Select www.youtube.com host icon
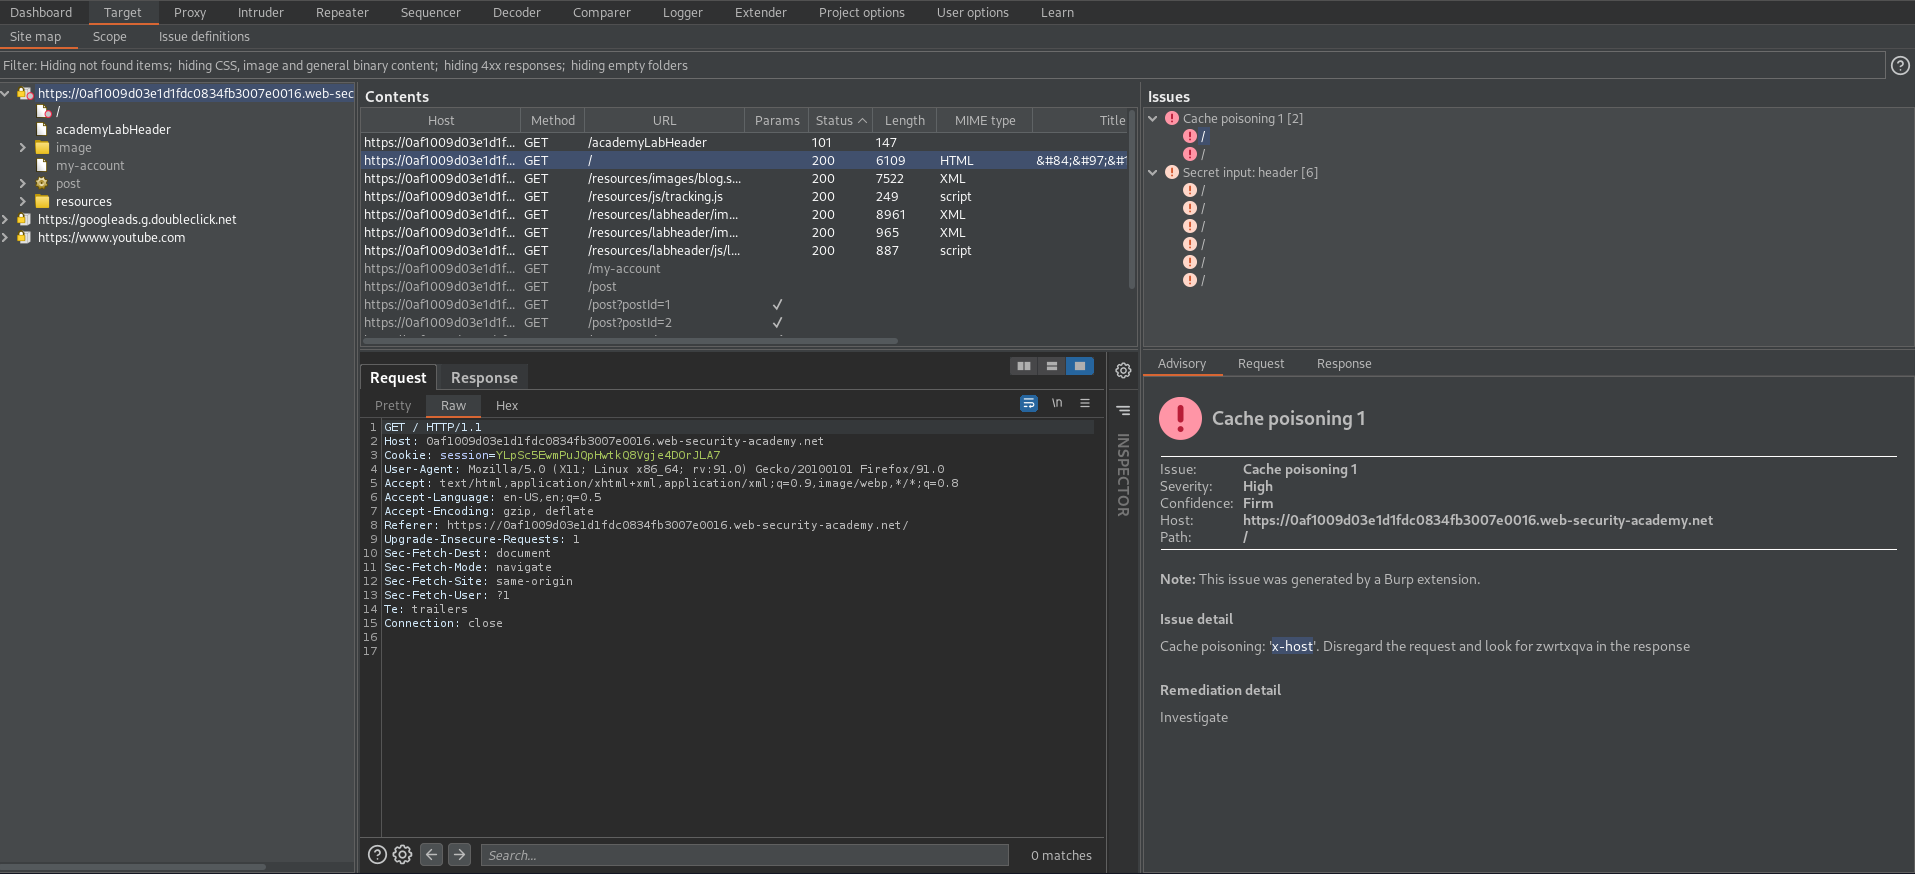This screenshot has width=1915, height=874. point(24,238)
